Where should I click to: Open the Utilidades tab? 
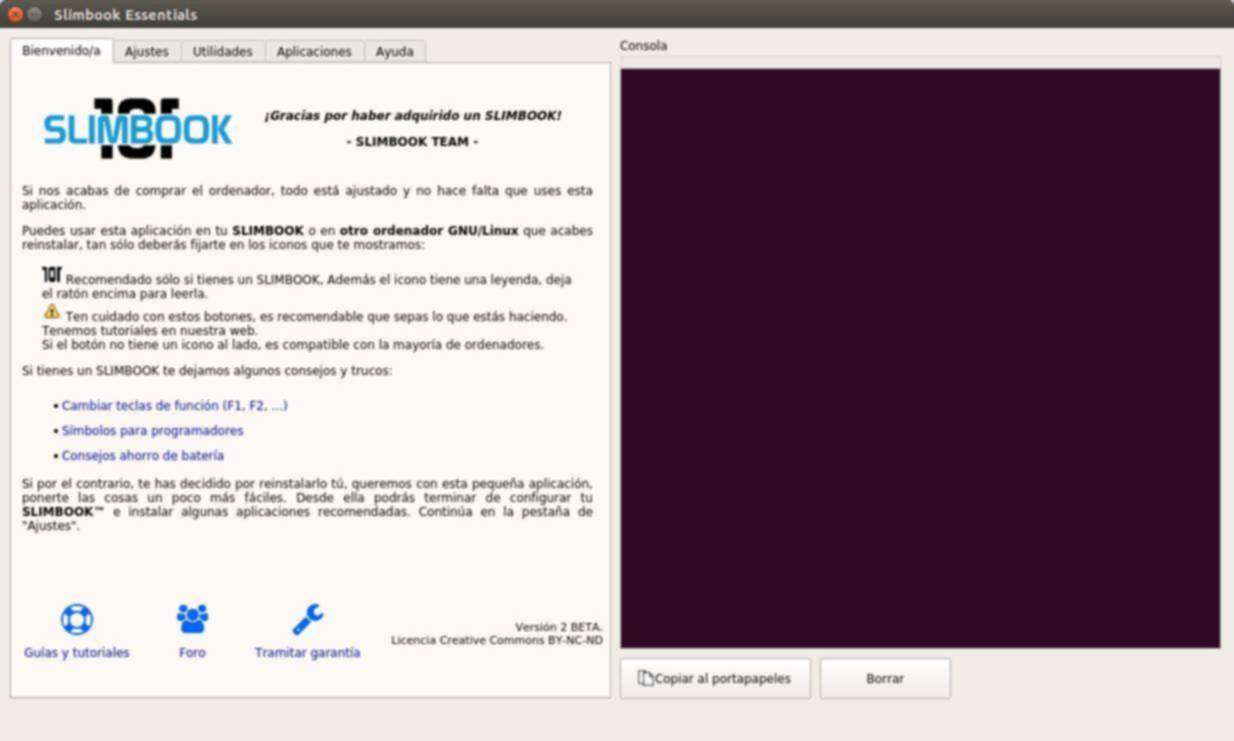point(222,51)
